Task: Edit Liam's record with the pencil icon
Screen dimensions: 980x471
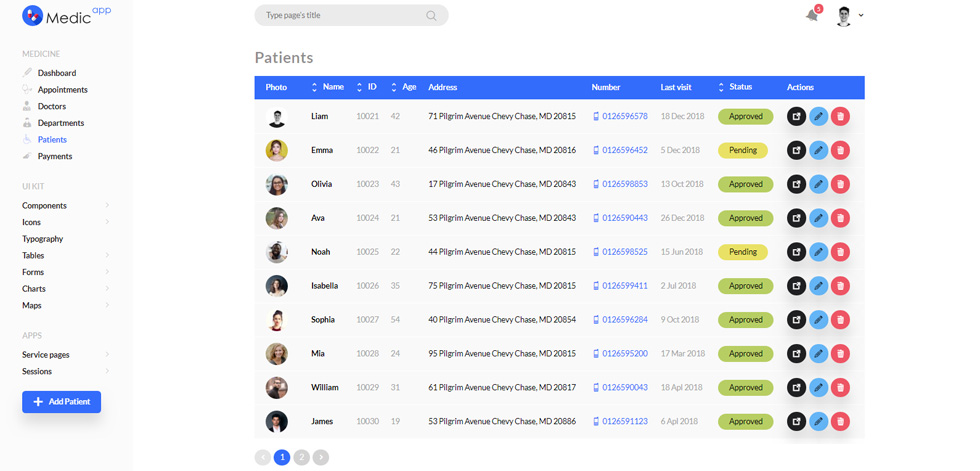Action: point(818,116)
